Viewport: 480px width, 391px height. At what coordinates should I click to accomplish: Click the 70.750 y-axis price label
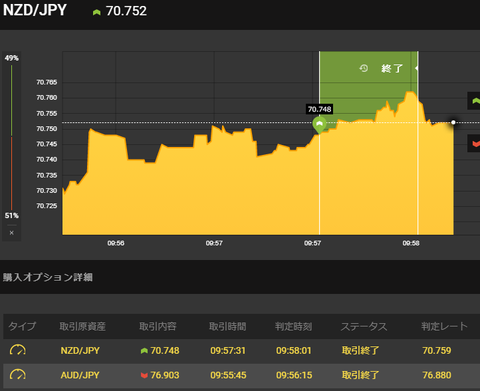[47, 129]
